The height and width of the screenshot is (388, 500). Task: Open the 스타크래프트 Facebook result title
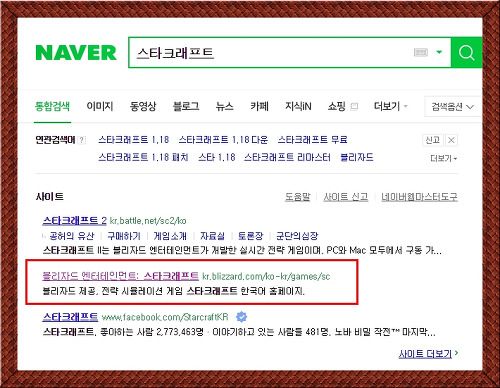click(x=70, y=317)
